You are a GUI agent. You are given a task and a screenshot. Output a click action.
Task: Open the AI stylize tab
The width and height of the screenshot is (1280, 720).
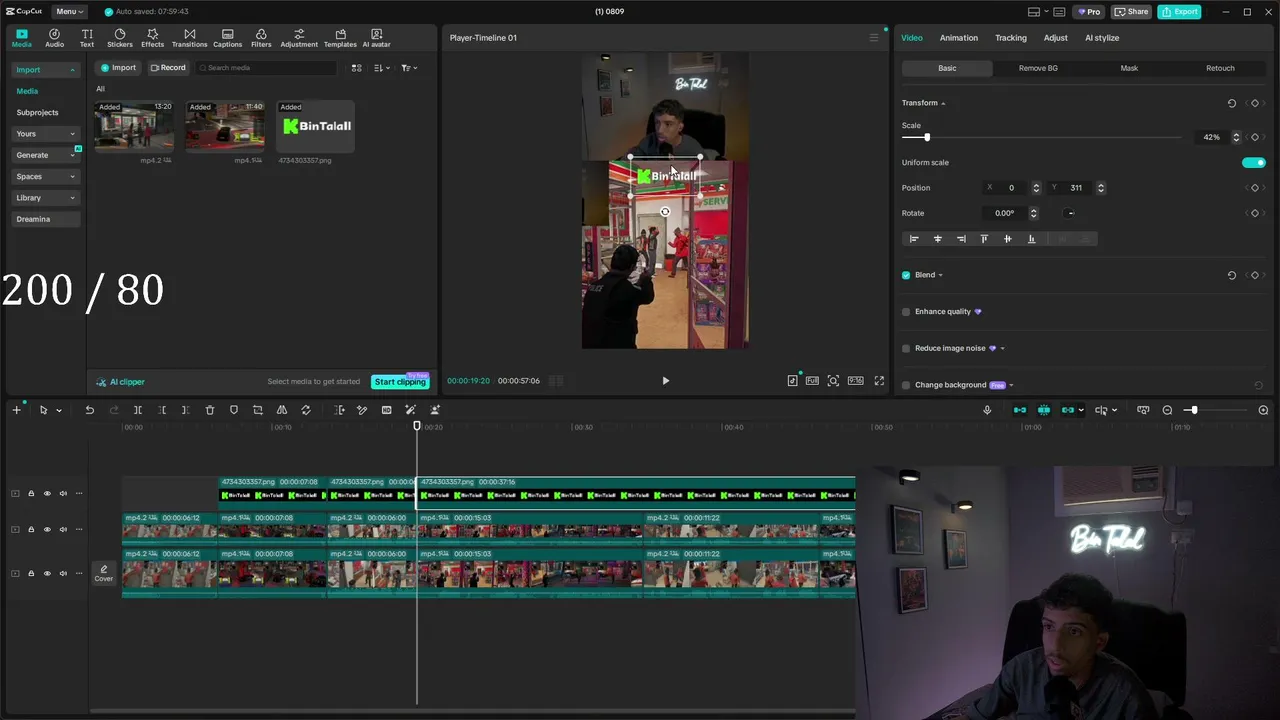click(x=1102, y=38)
